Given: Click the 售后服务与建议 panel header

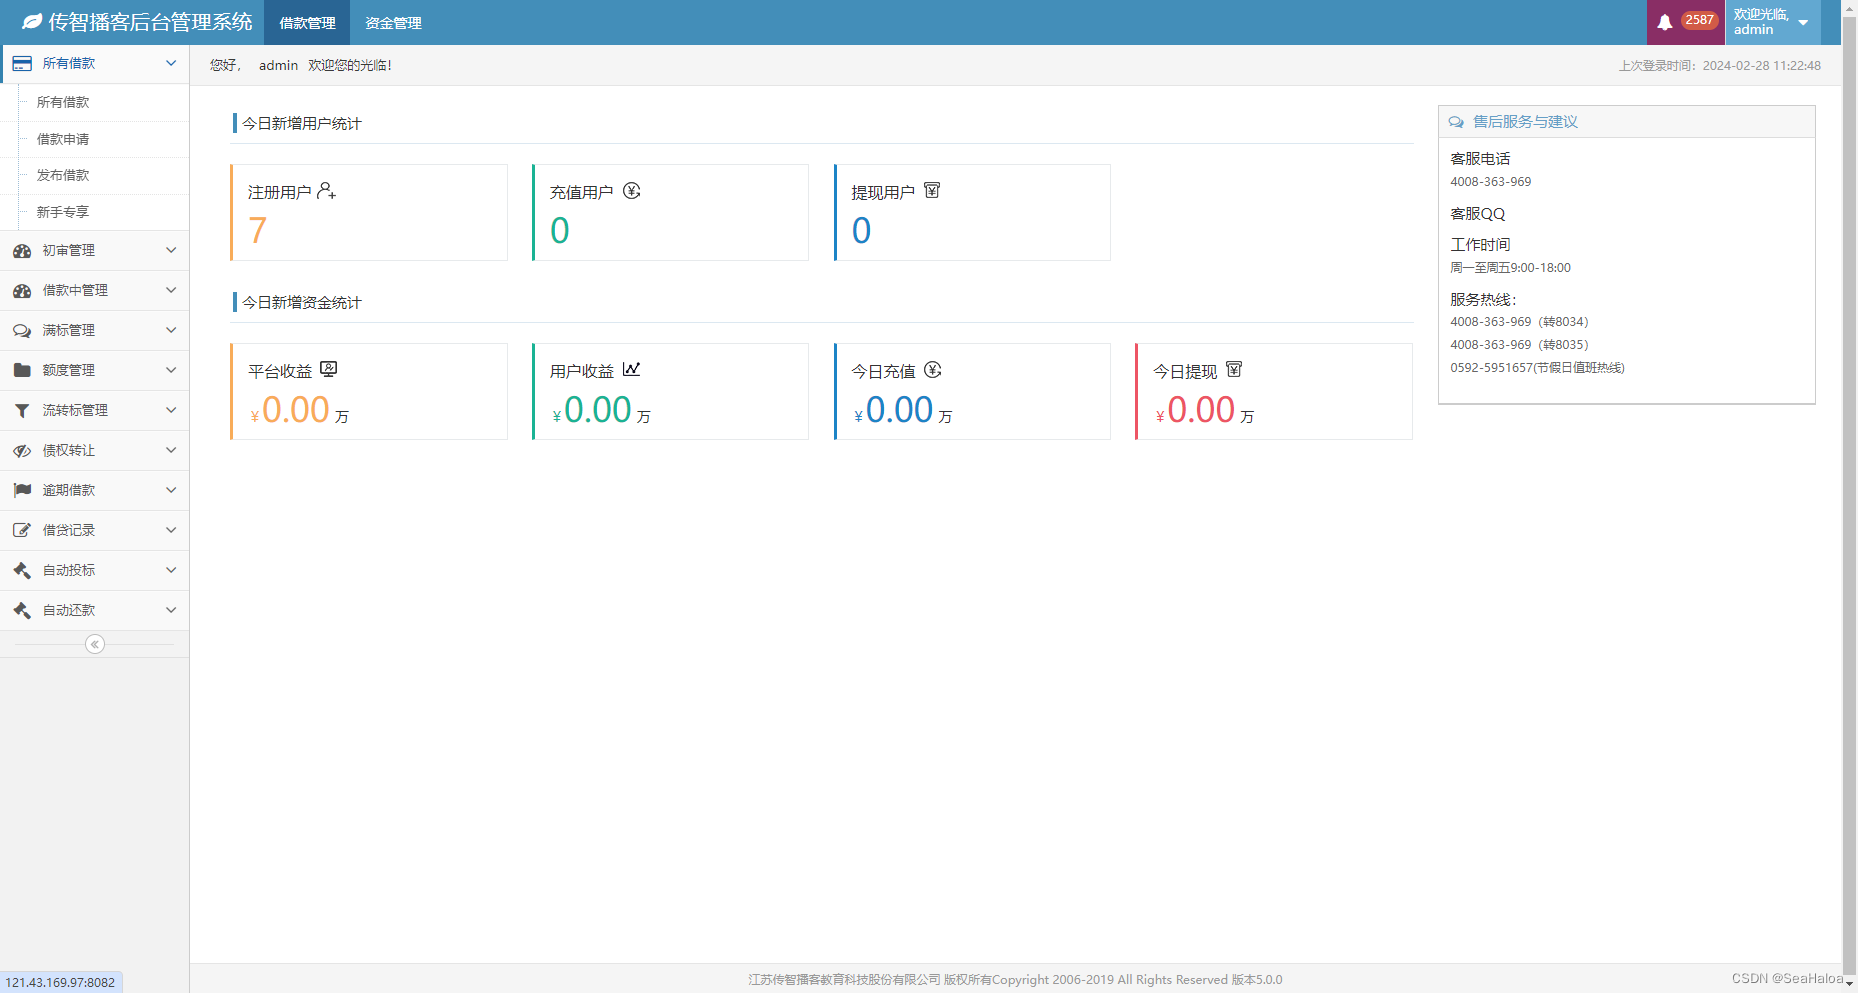Looking at the screenshot, I should point(1626,122).
